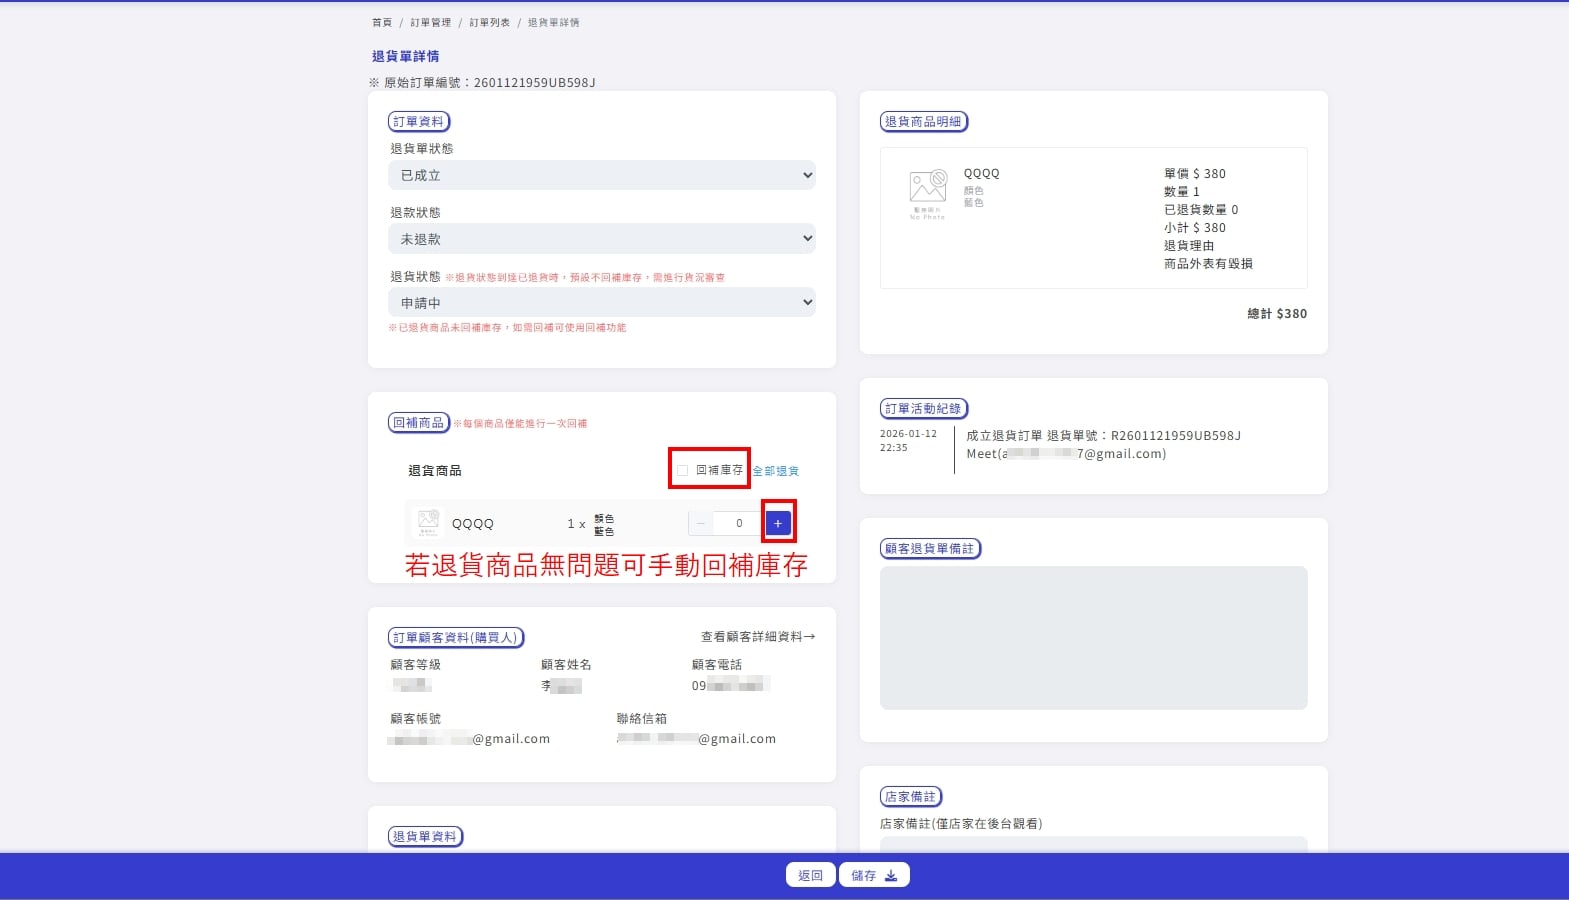Click the 已退貨數量 0 line
Image resolution: width=1569 pixels, height=900 pixels.
1201,210
